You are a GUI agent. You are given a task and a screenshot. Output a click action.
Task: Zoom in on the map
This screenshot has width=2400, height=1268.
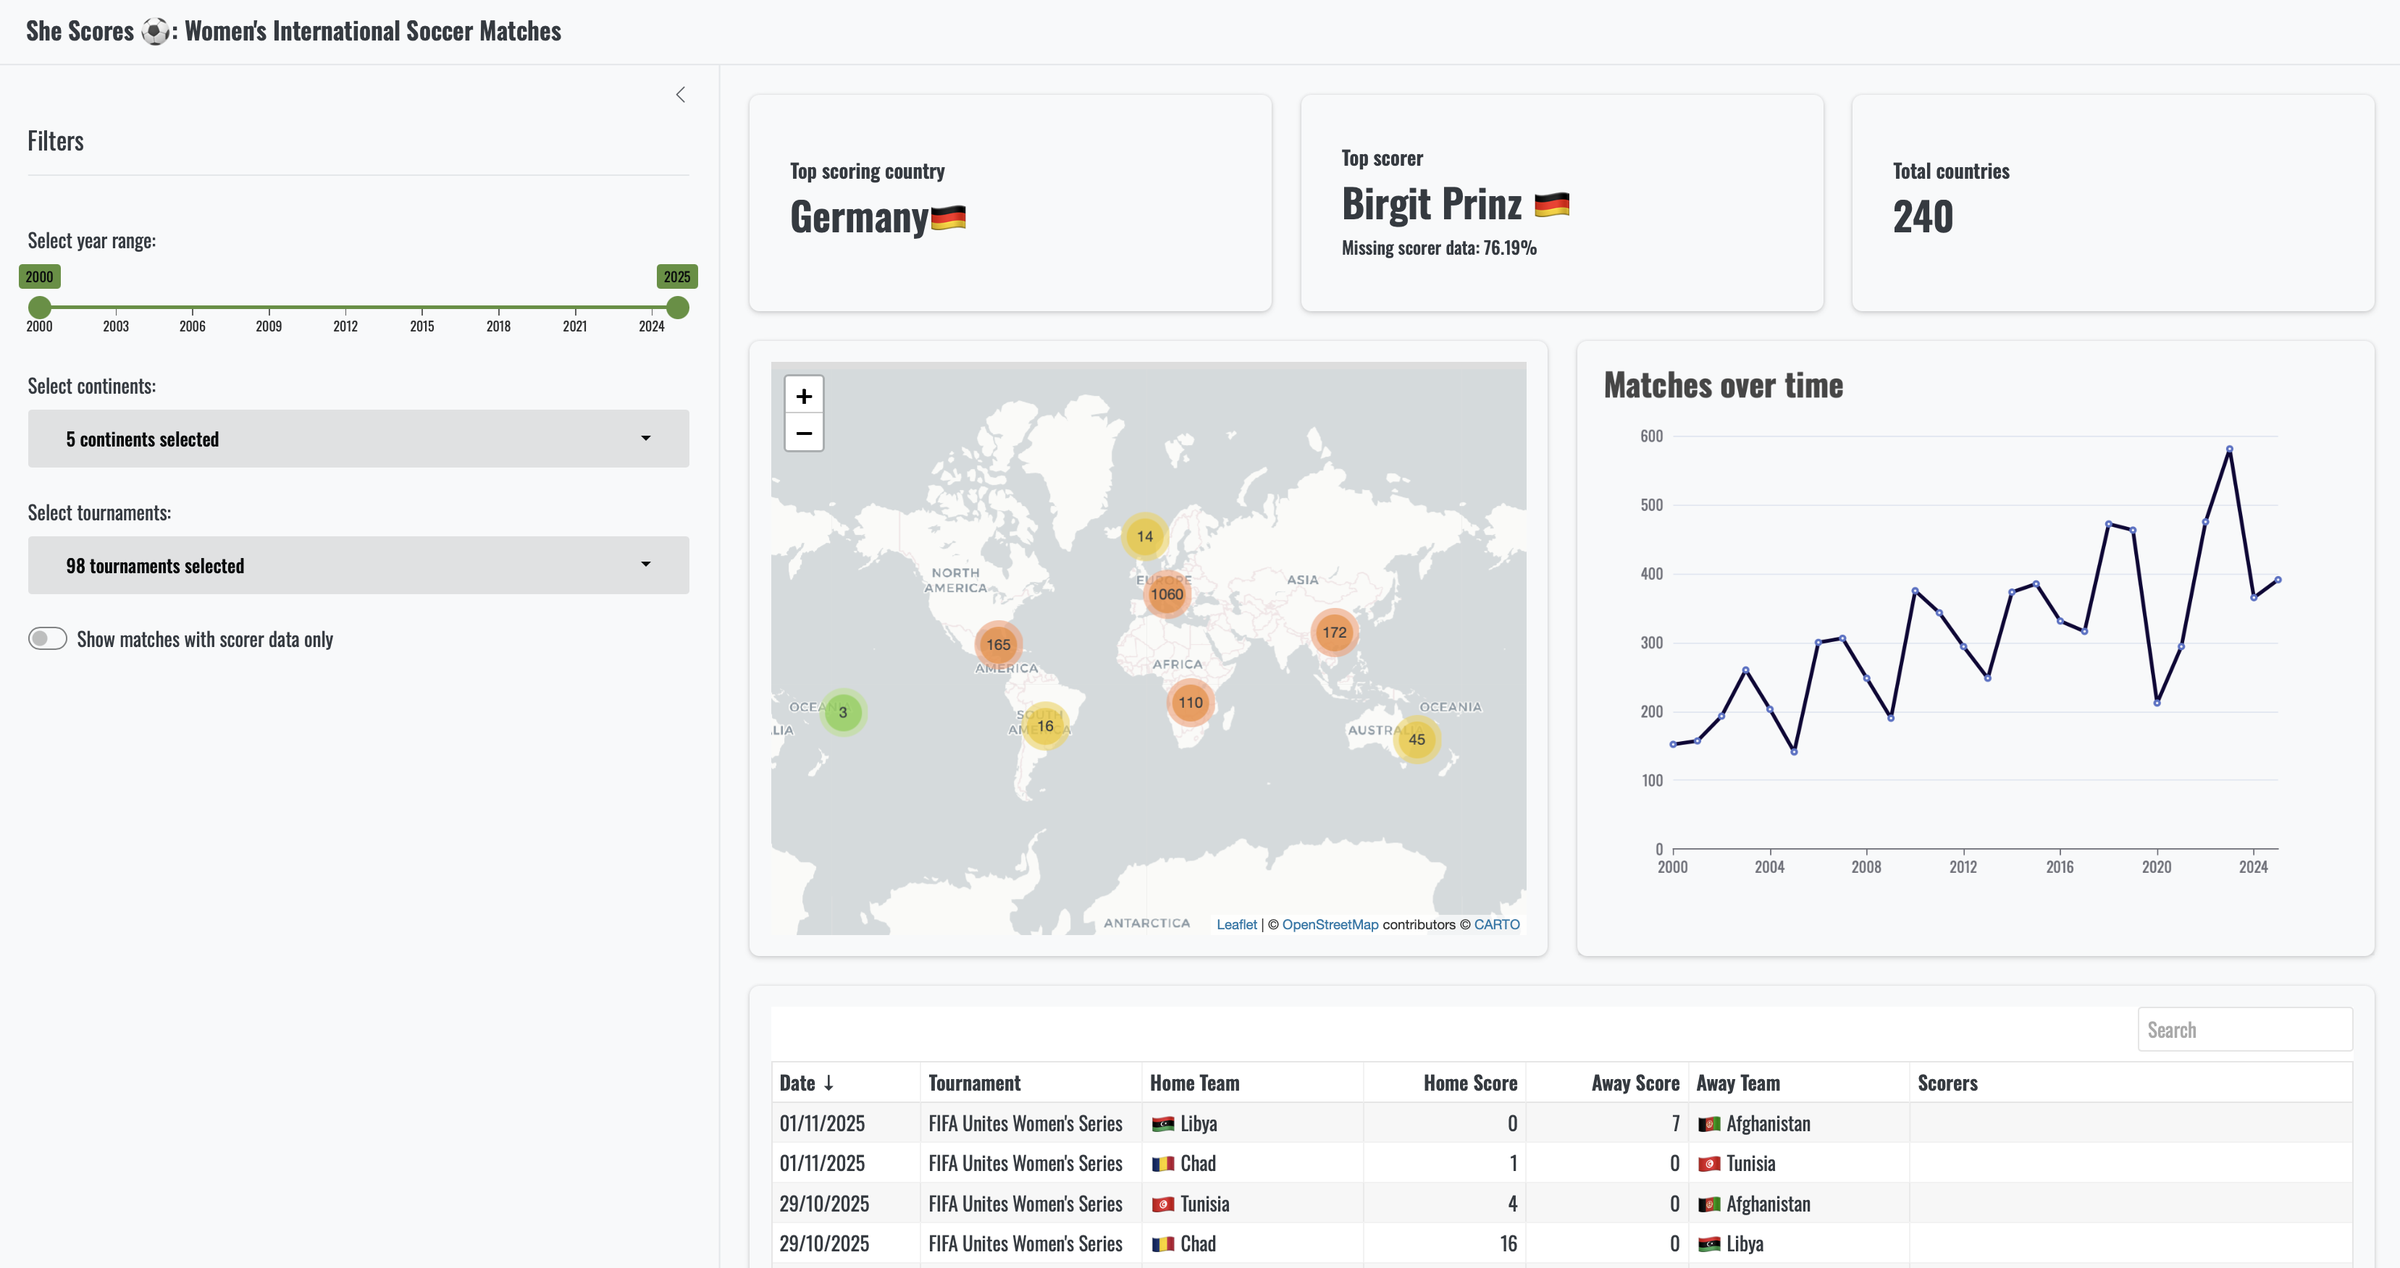(803, 396)
